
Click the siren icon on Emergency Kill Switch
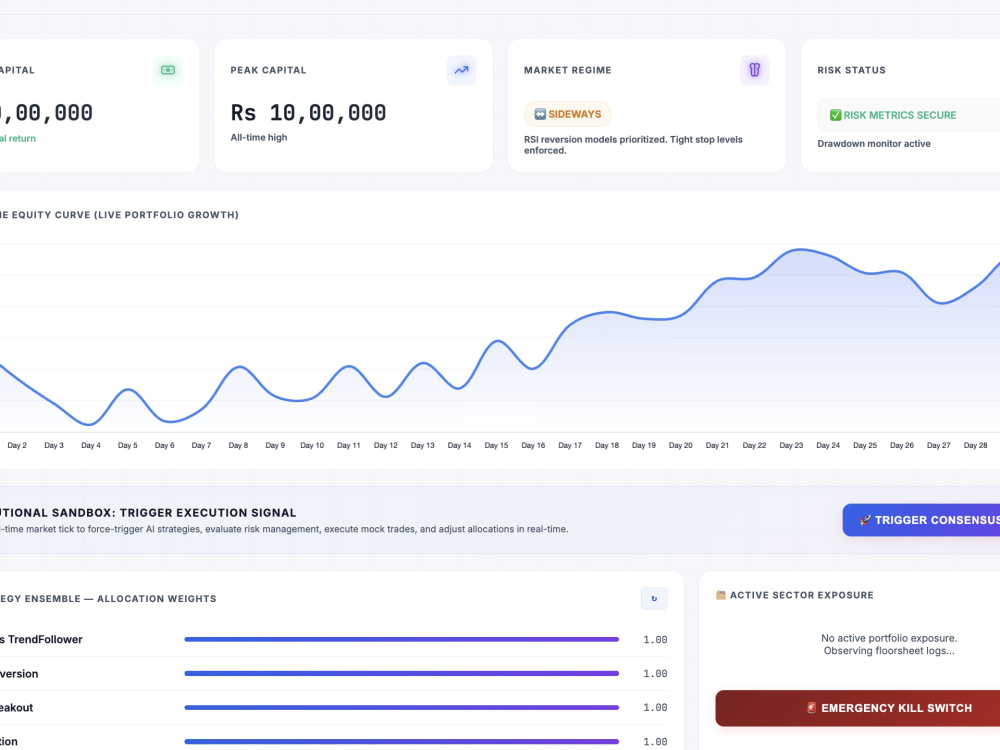pyautogui.click(x=811, y=707)
